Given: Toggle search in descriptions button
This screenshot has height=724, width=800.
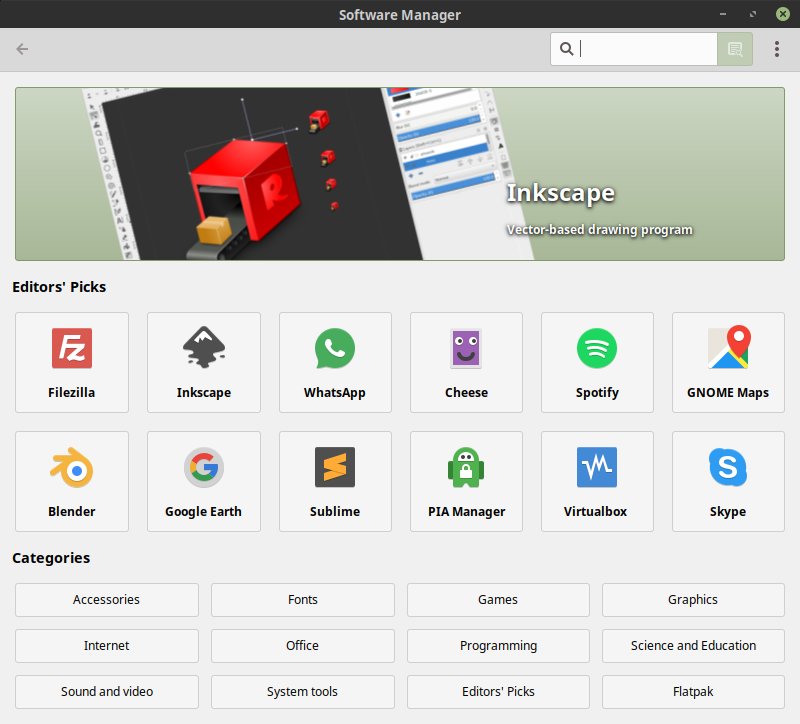Looking at the screenshot, I should click(x=735, y=49).
